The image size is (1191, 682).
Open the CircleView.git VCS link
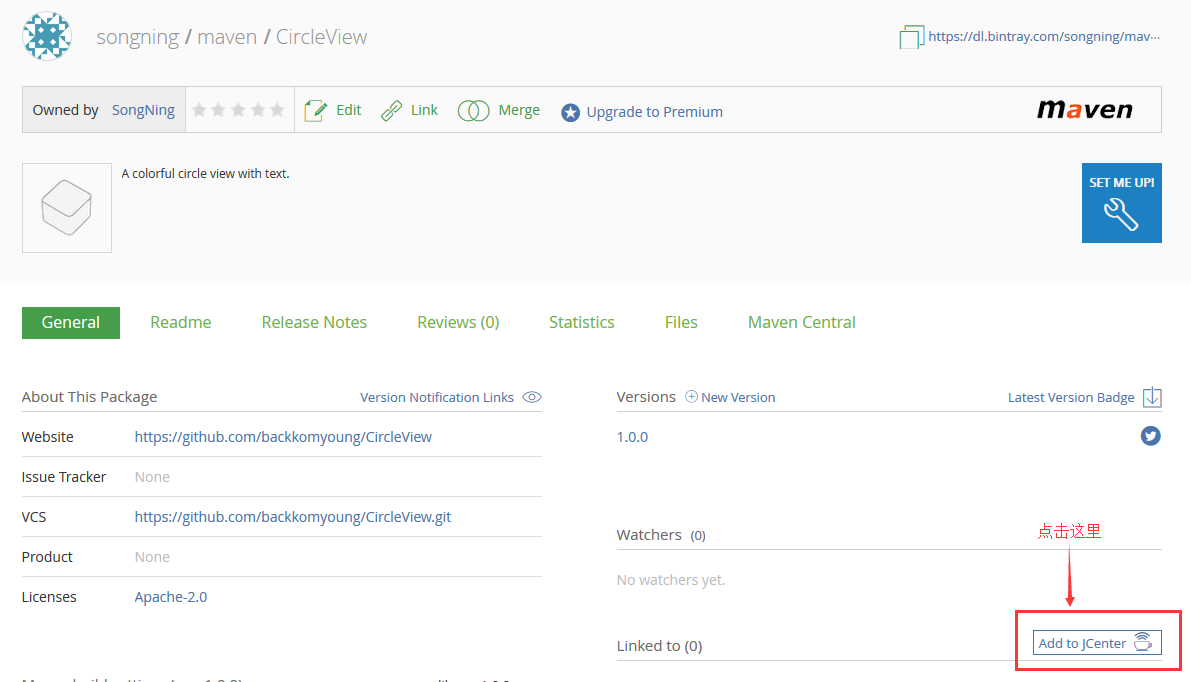coord(292,516)
